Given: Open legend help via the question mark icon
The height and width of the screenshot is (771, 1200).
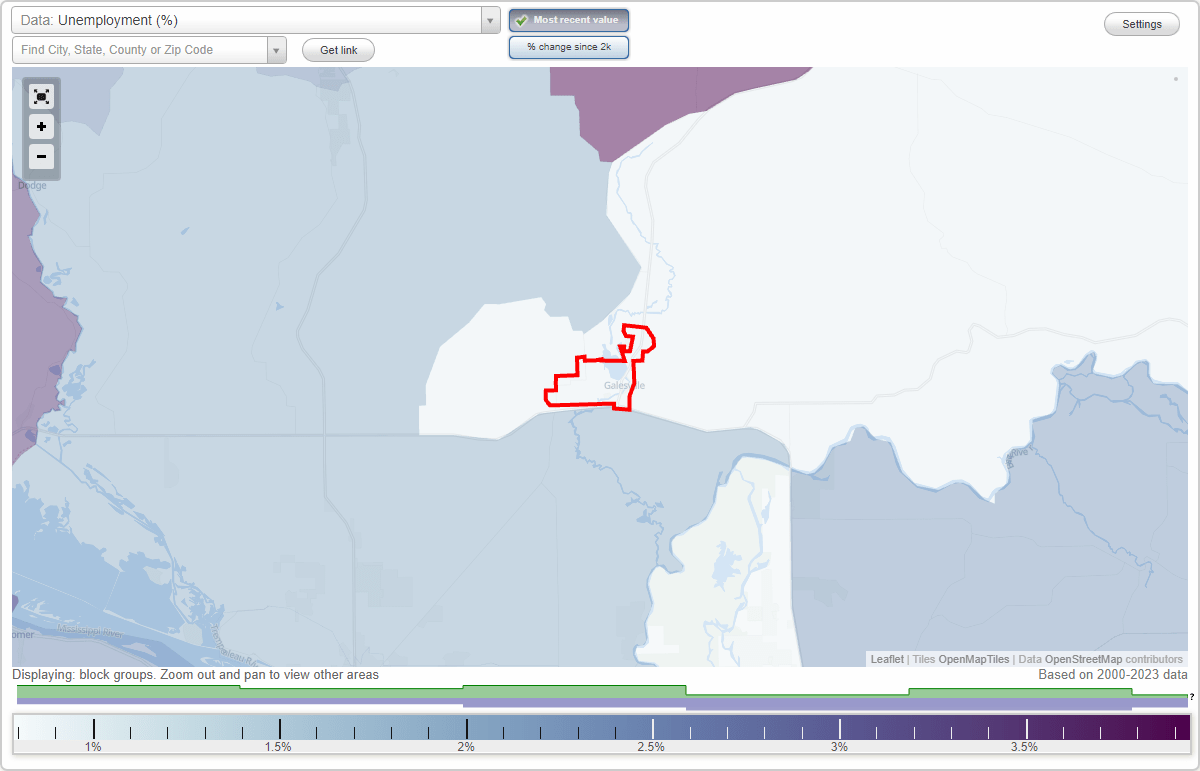Looking at the screenshot, I should [1193, 699].
